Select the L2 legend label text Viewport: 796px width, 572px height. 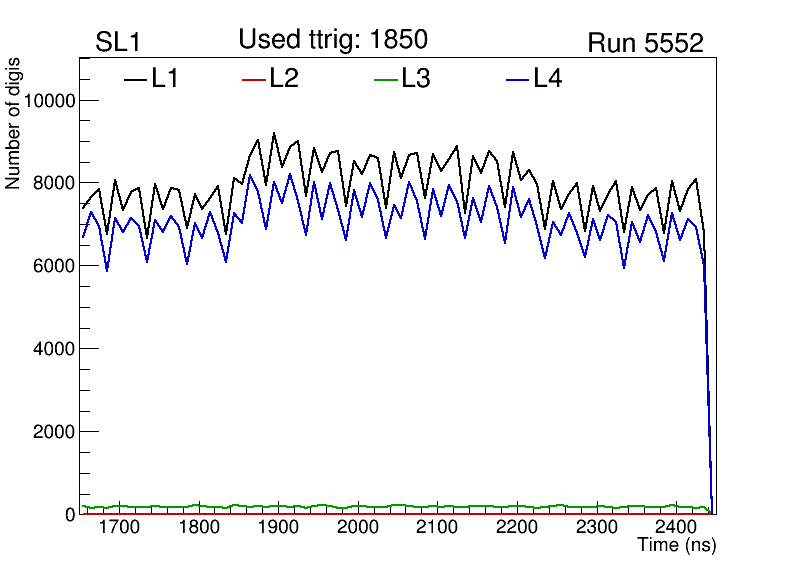tap(284, 78)
